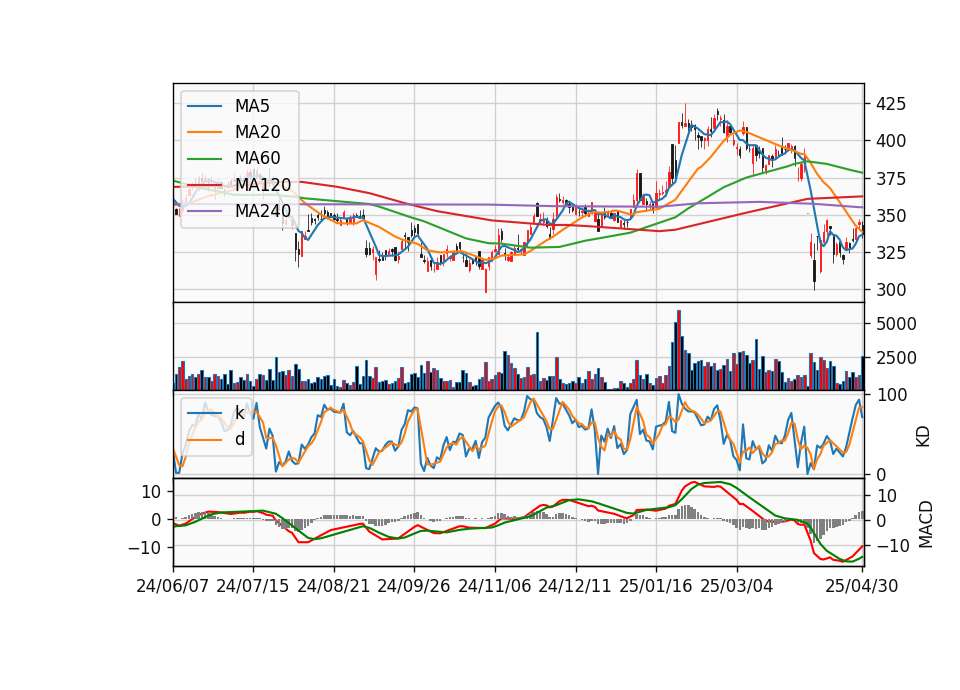Click the 24/12/11 date tick label

pyautogui.click(x=575, y=586)
